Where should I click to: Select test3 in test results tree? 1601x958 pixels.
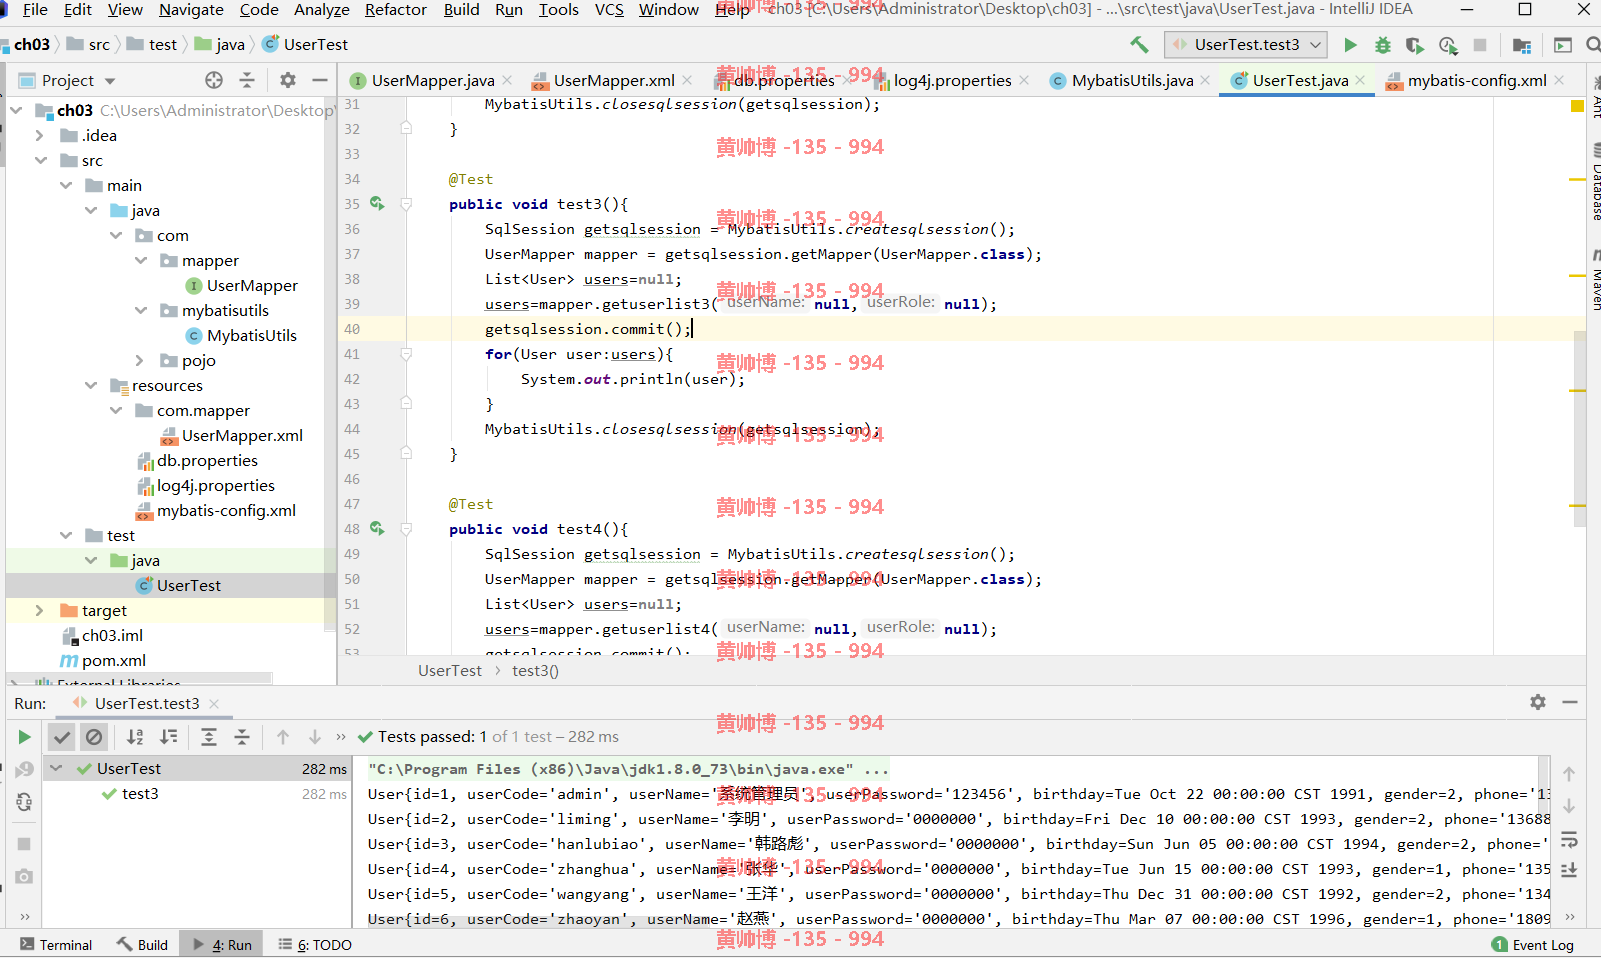click(x=140, y=794)
